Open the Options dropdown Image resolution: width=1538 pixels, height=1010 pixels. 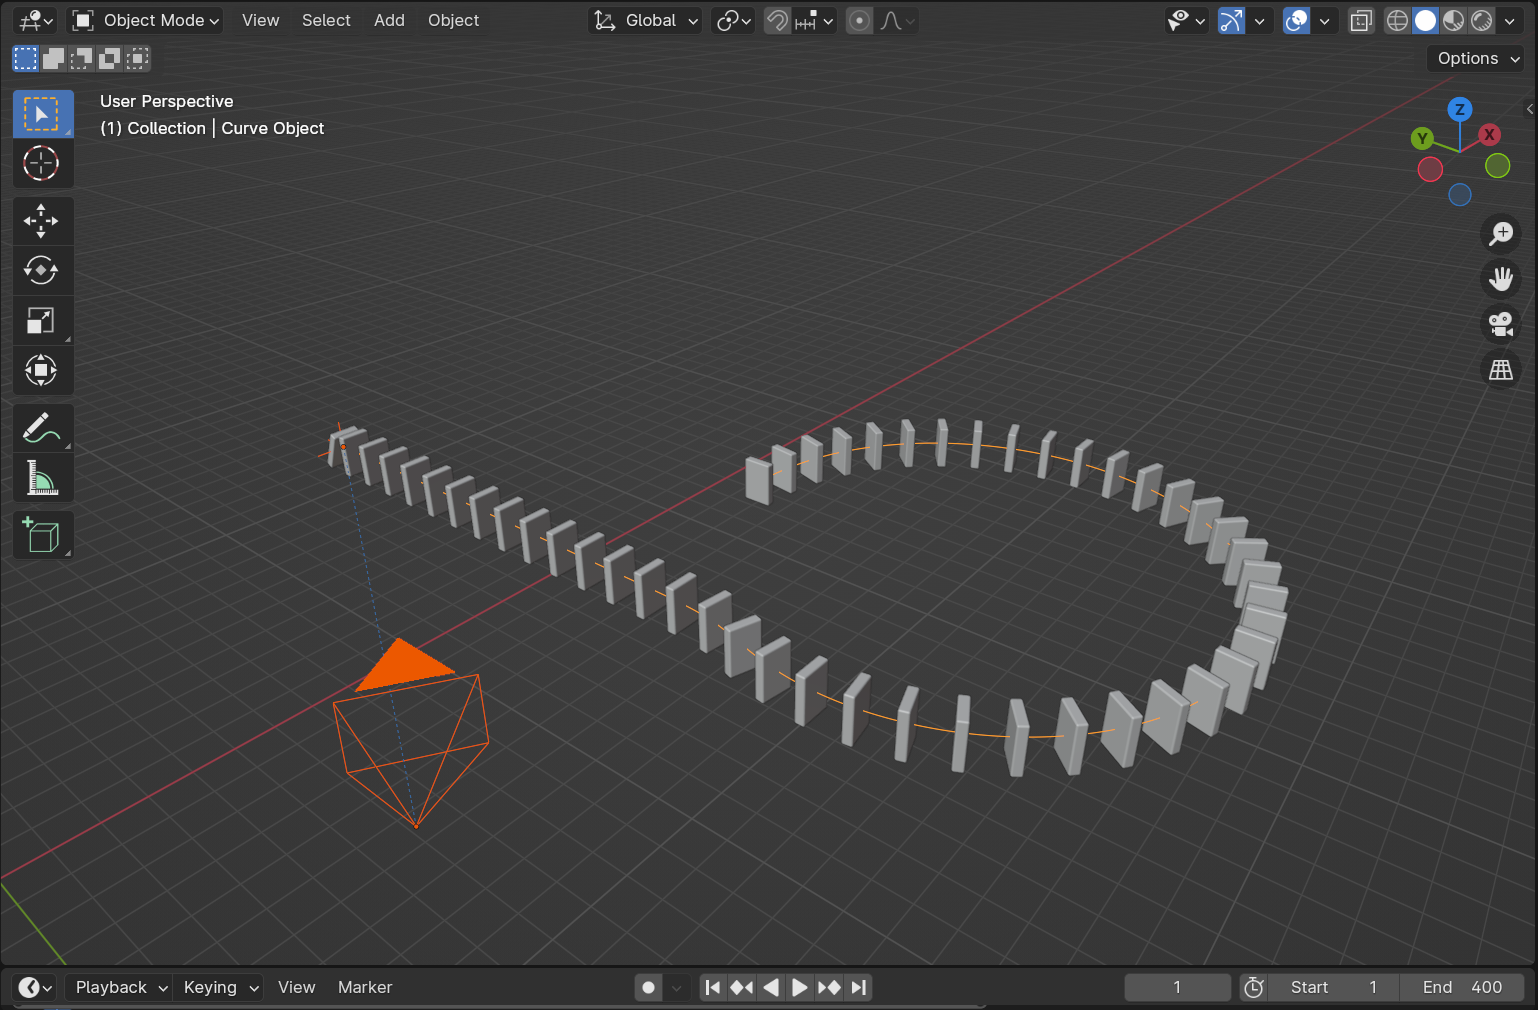[1476, 59]
